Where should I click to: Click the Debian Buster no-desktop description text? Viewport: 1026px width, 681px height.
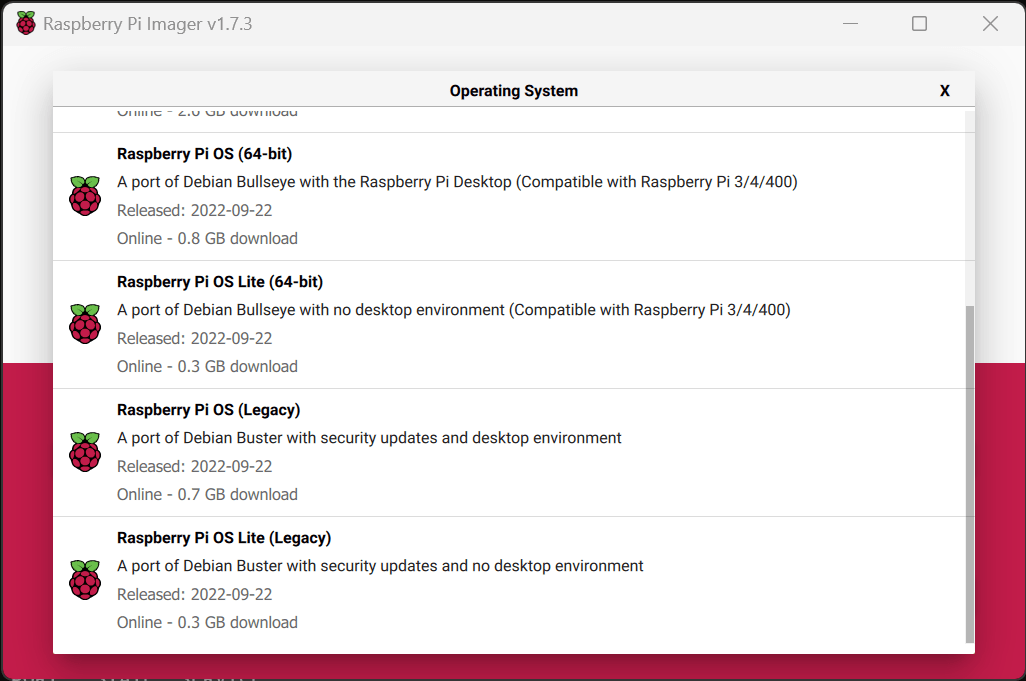point(380,565)
